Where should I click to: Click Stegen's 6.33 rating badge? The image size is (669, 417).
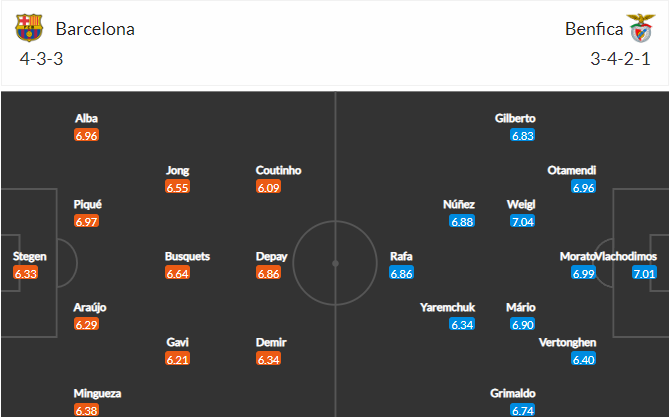[26, 273]
